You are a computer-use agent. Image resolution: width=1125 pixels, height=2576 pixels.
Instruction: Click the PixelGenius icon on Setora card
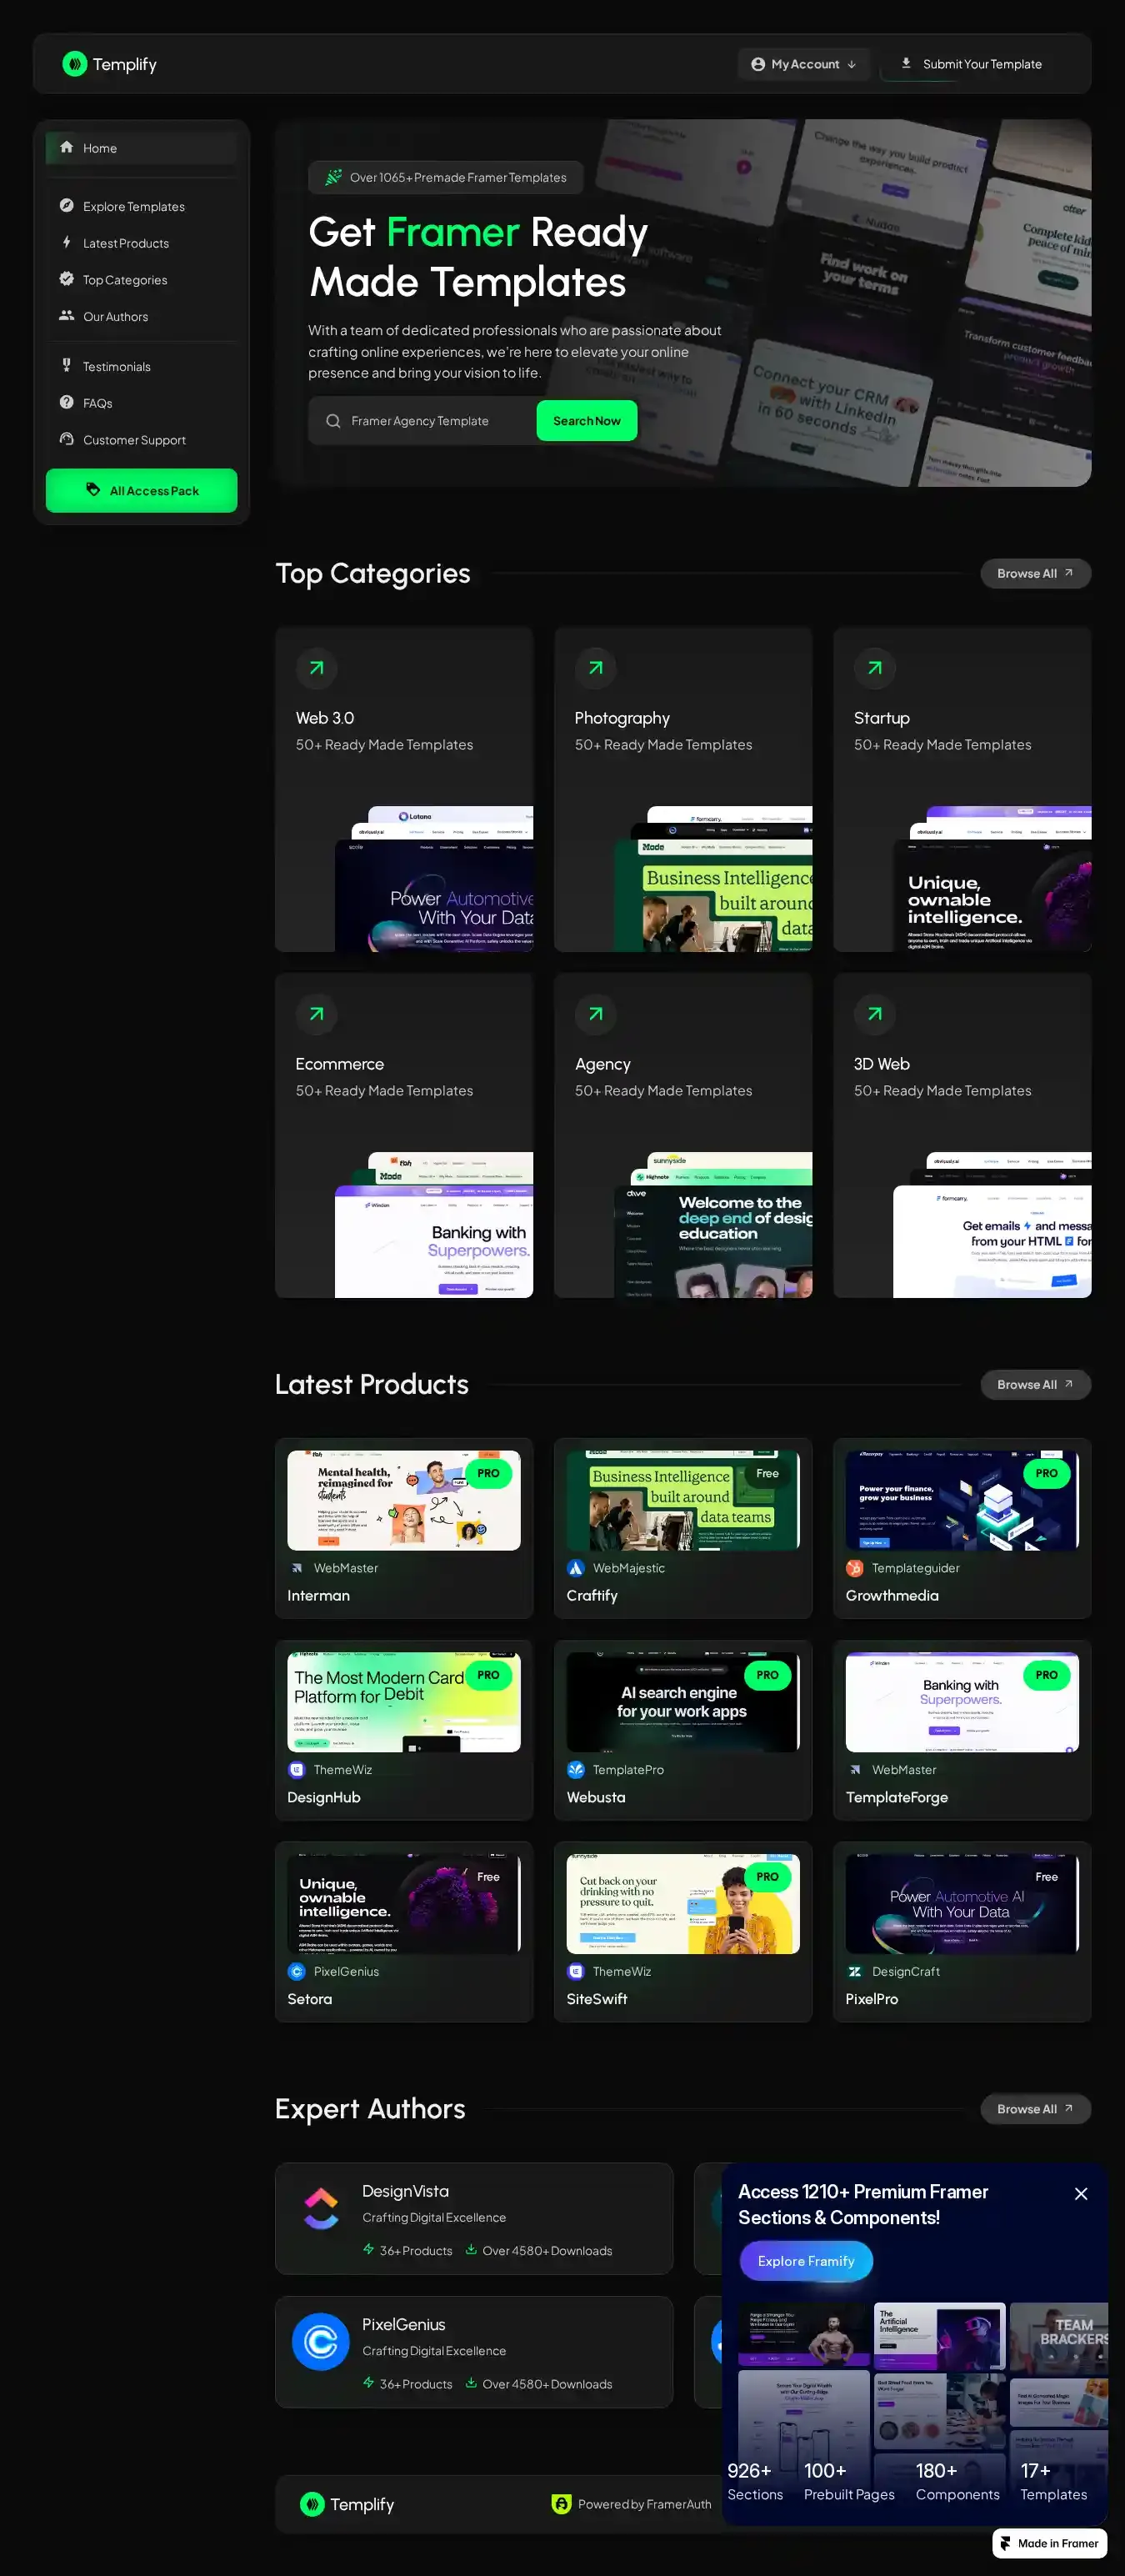point(296,1971)
